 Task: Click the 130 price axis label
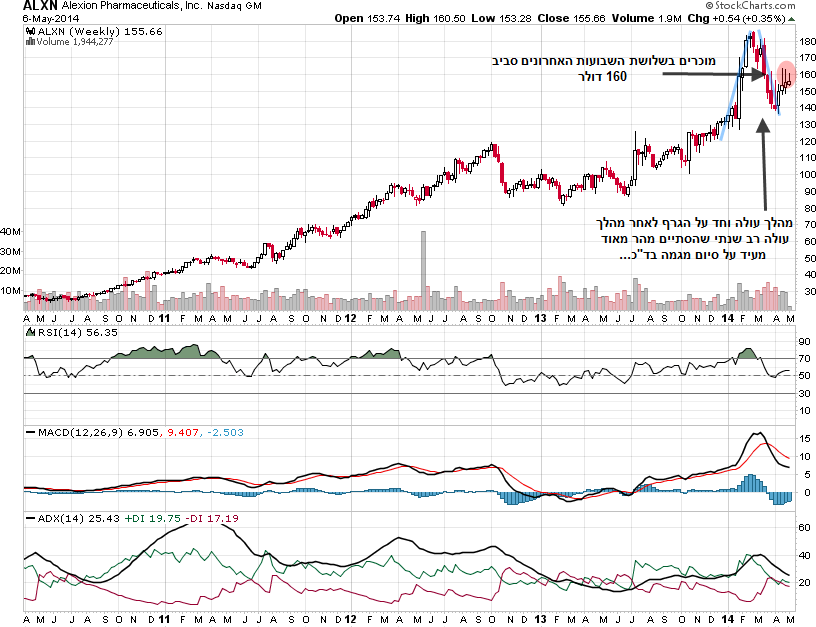[x=808, y=125]
